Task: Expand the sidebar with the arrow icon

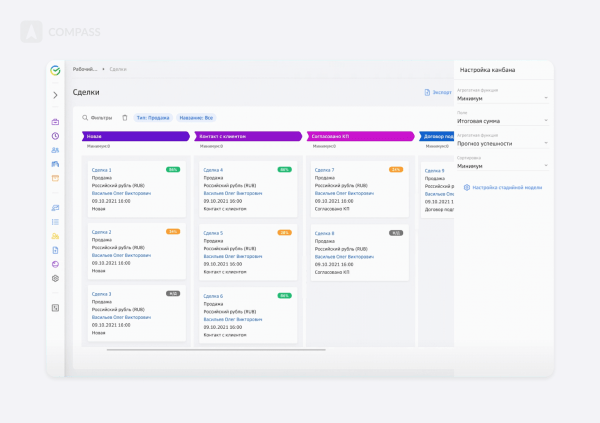Action: [55, 95]
